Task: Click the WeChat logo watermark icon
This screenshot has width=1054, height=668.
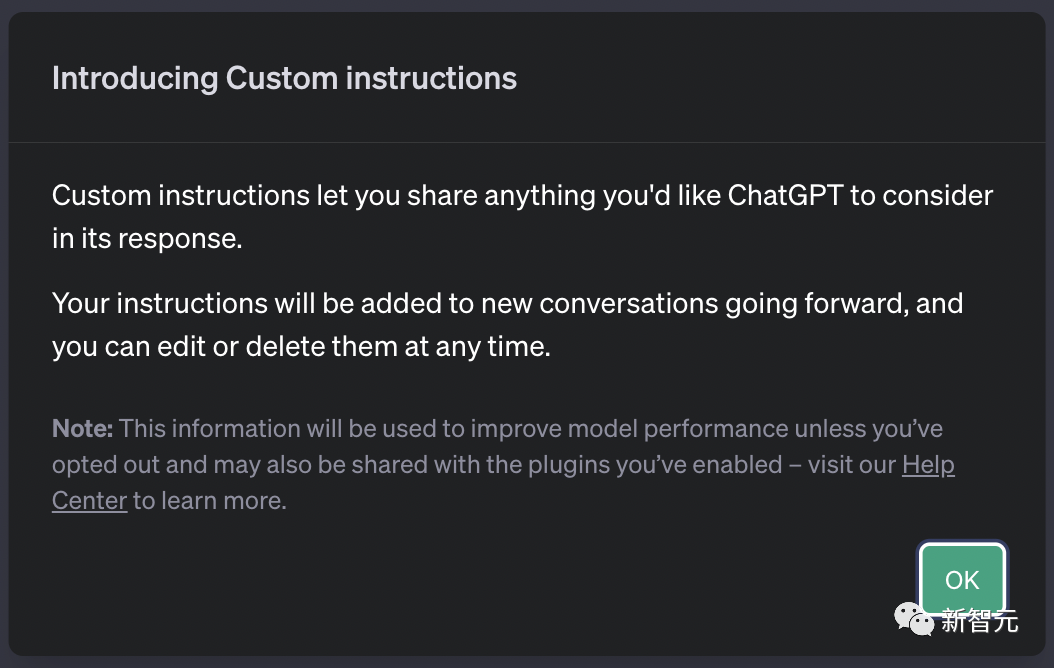Action: 914,618
